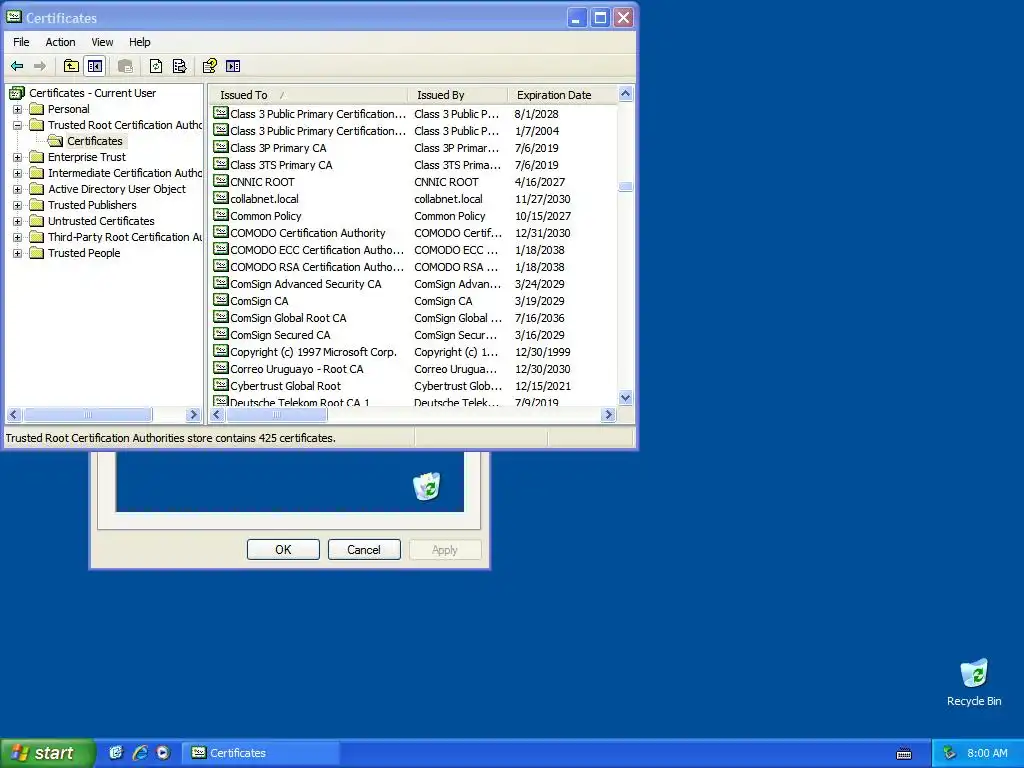
Task: Select the COMODO Certification Authority row
Action: (x=415, y=232)
